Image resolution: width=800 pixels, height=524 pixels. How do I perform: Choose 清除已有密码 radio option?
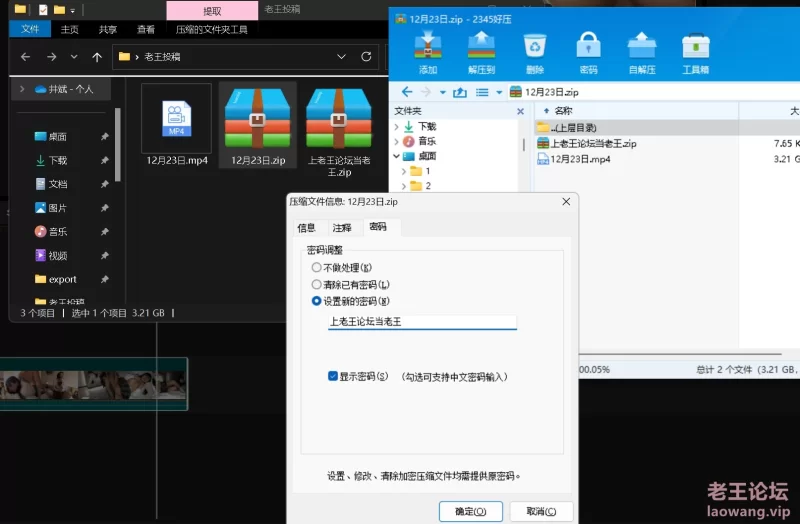(317, 284)
